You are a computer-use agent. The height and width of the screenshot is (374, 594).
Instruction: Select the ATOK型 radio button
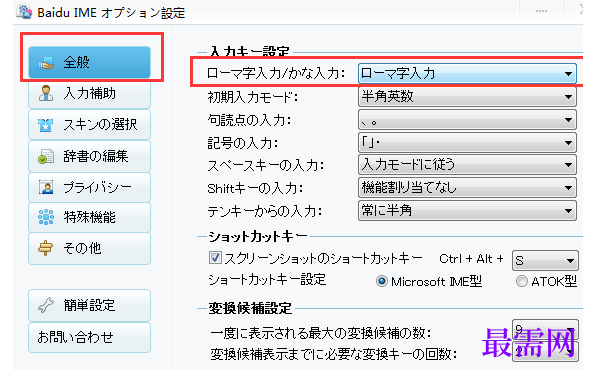522,281
